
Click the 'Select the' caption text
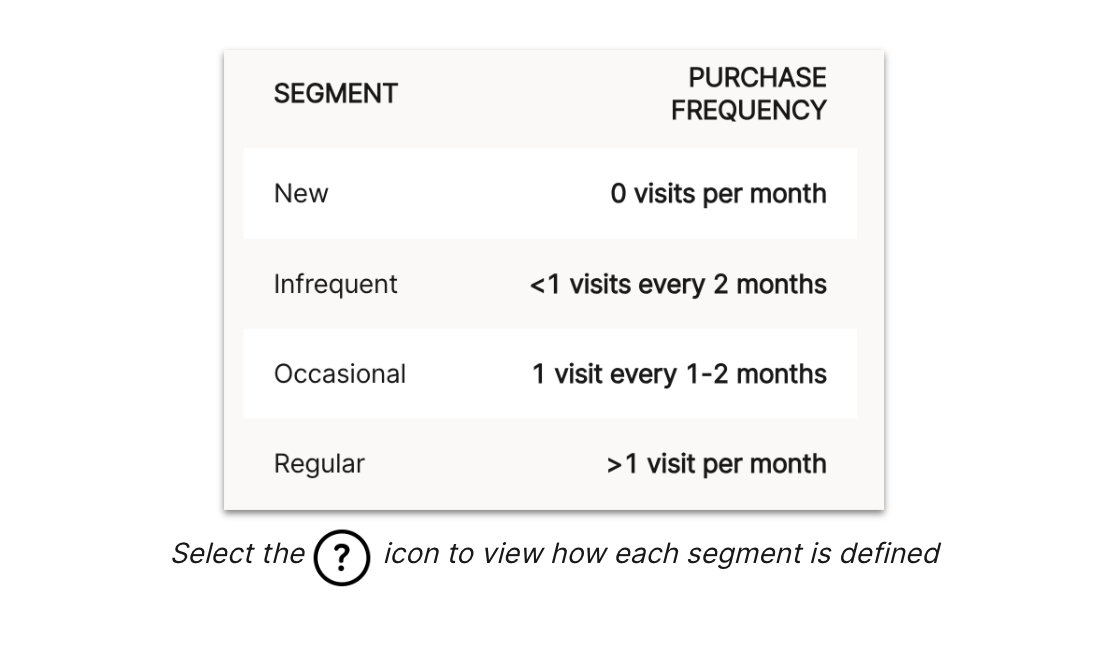pos(237,553)
